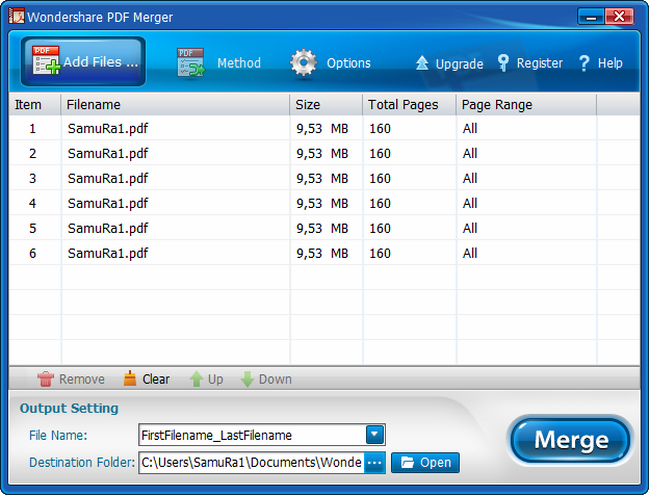Start merging with the Merge button
The height and width of the screenshot is (496, 650).
(x=570, y=440)
